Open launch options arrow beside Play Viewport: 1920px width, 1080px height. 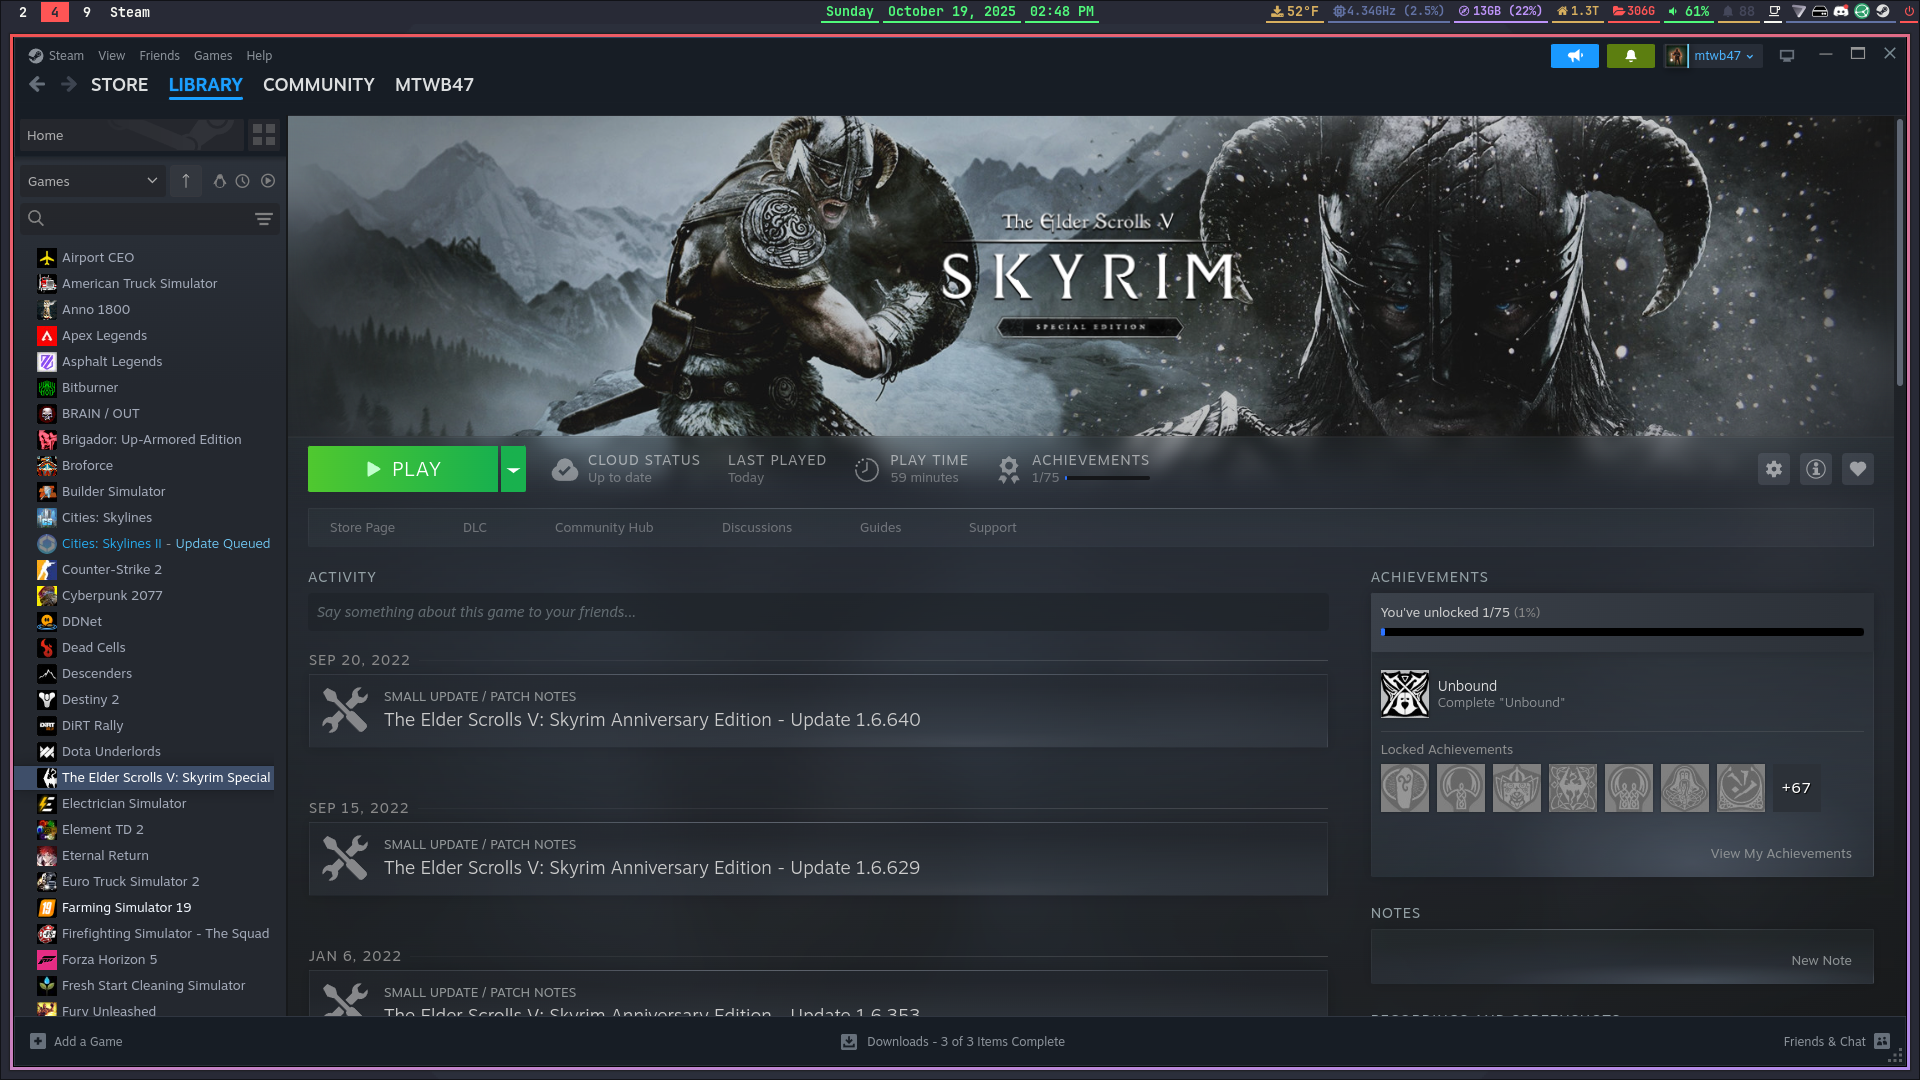[x=513, y=469]
